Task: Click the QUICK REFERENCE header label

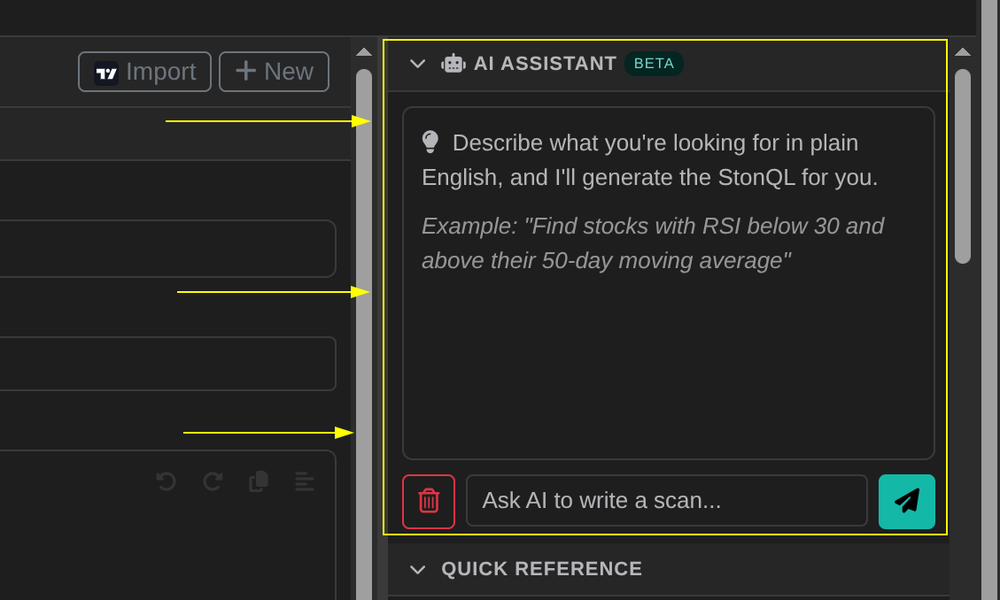Action: pyautogui.click(x=541, y=568)
